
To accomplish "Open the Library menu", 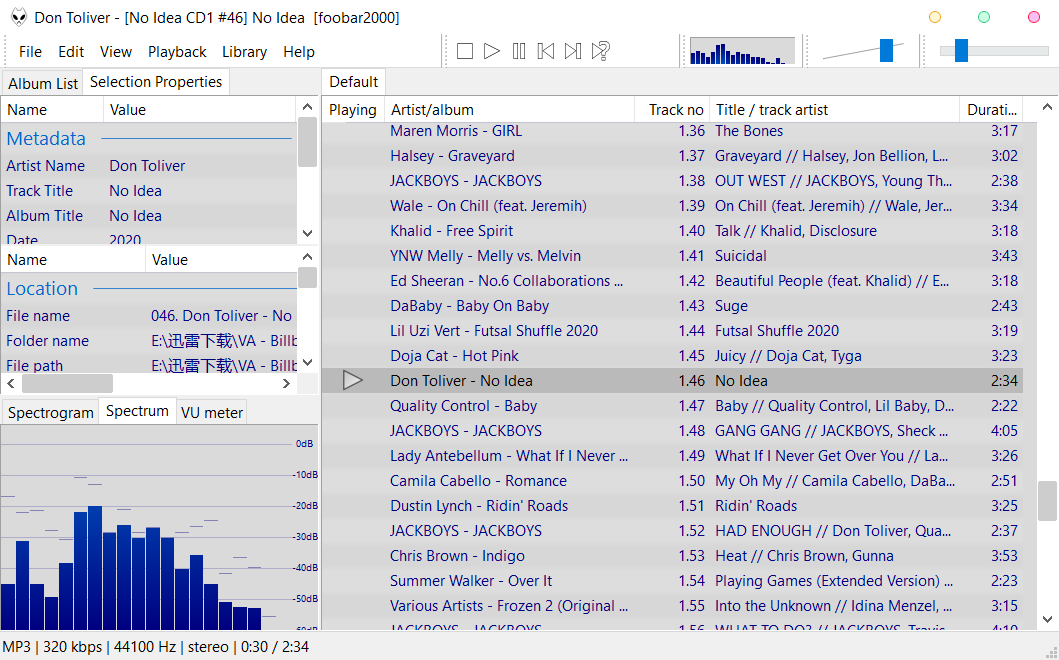I will [x=244, y=52].
